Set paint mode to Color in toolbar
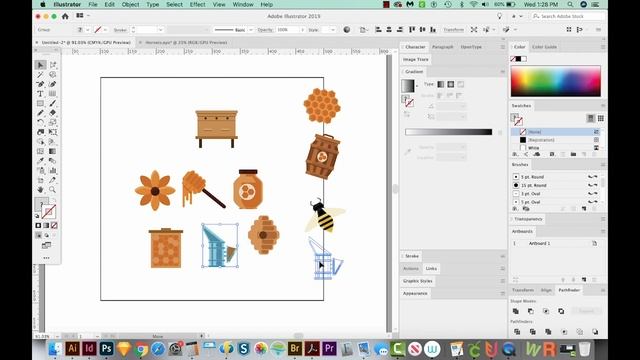 tap(38, 225)
